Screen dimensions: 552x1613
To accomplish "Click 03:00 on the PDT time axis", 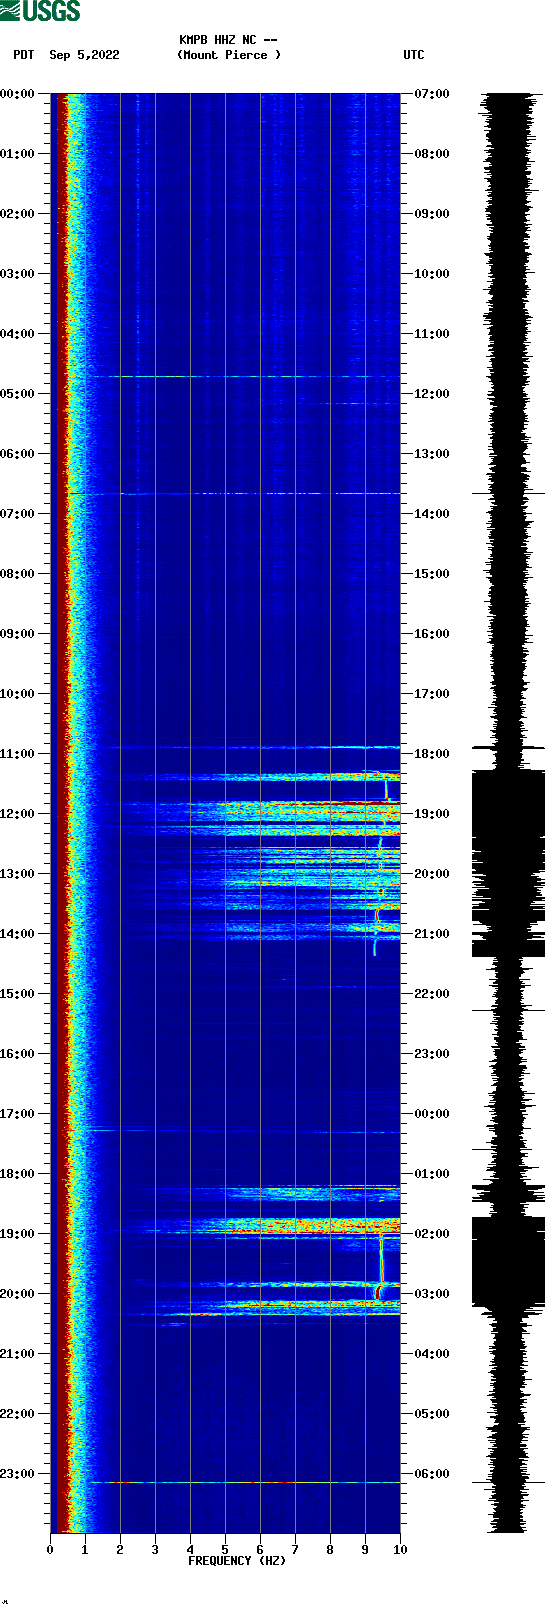I will point(18,274).
